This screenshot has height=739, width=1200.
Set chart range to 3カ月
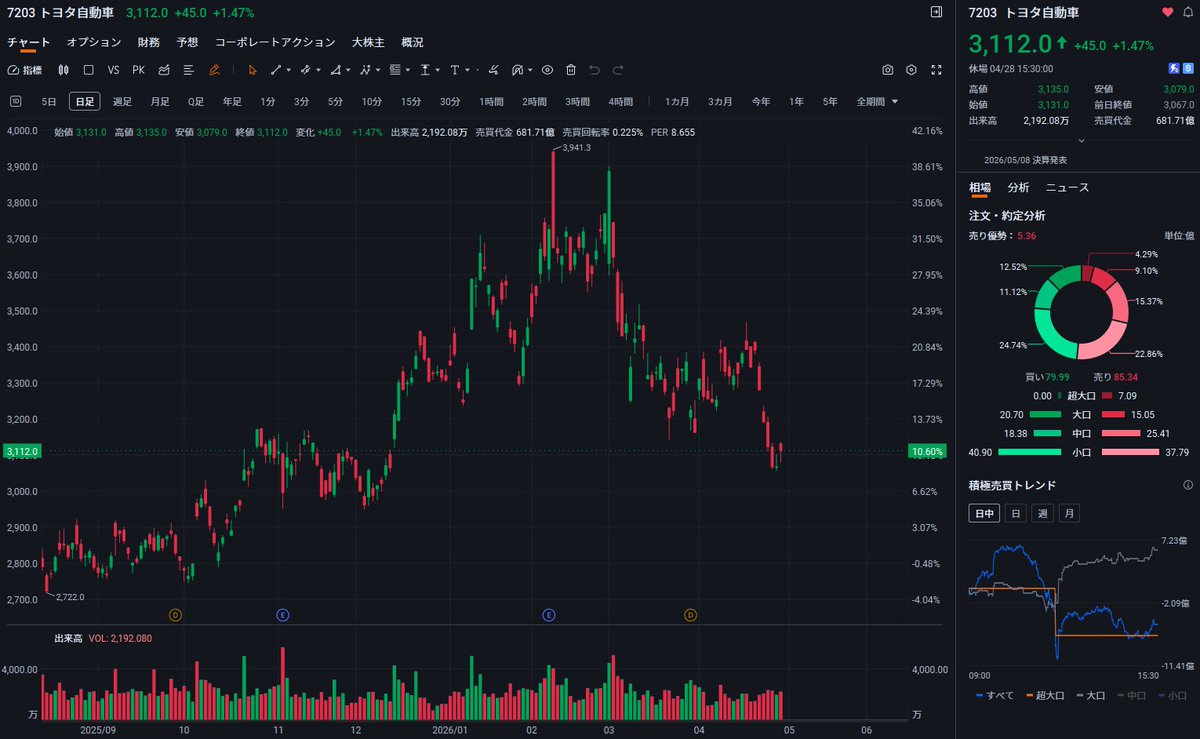point(720,101)
